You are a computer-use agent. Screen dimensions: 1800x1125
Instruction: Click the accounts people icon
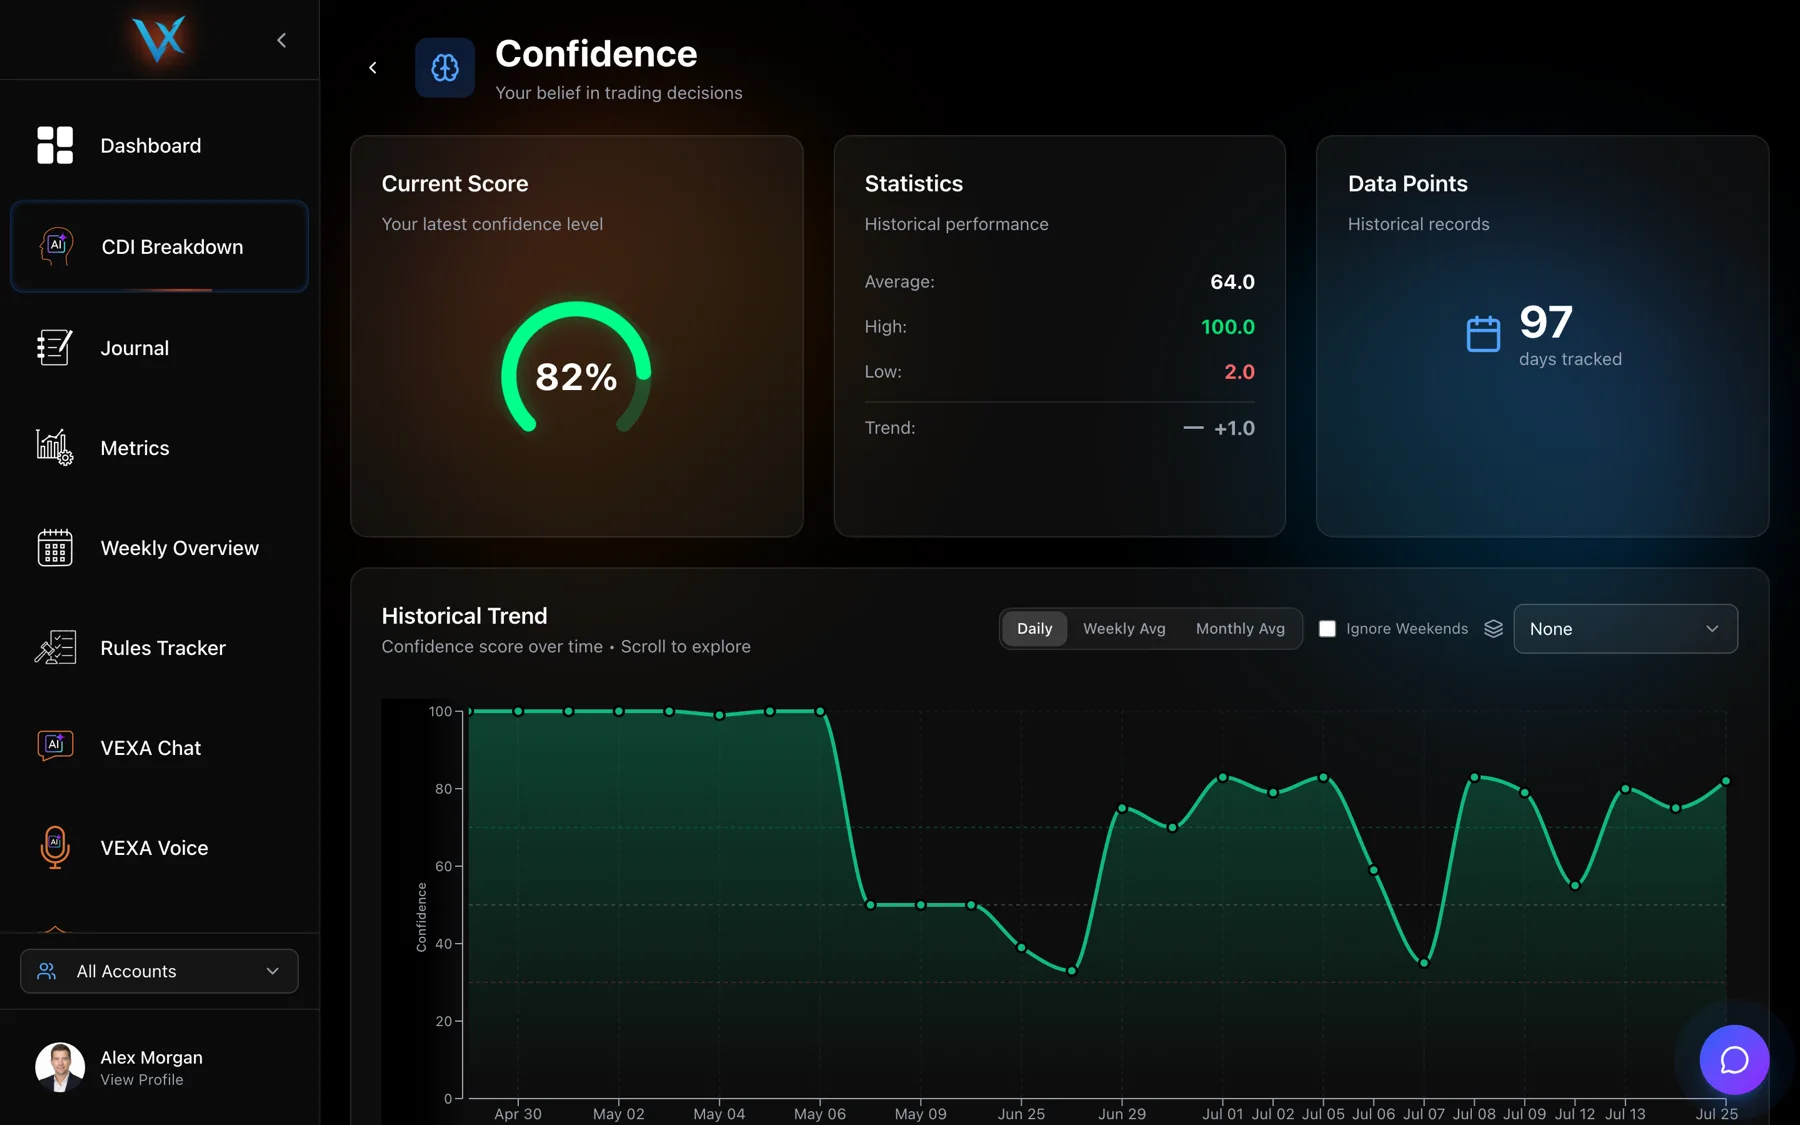pyautogui.click(x=46, y=971)
